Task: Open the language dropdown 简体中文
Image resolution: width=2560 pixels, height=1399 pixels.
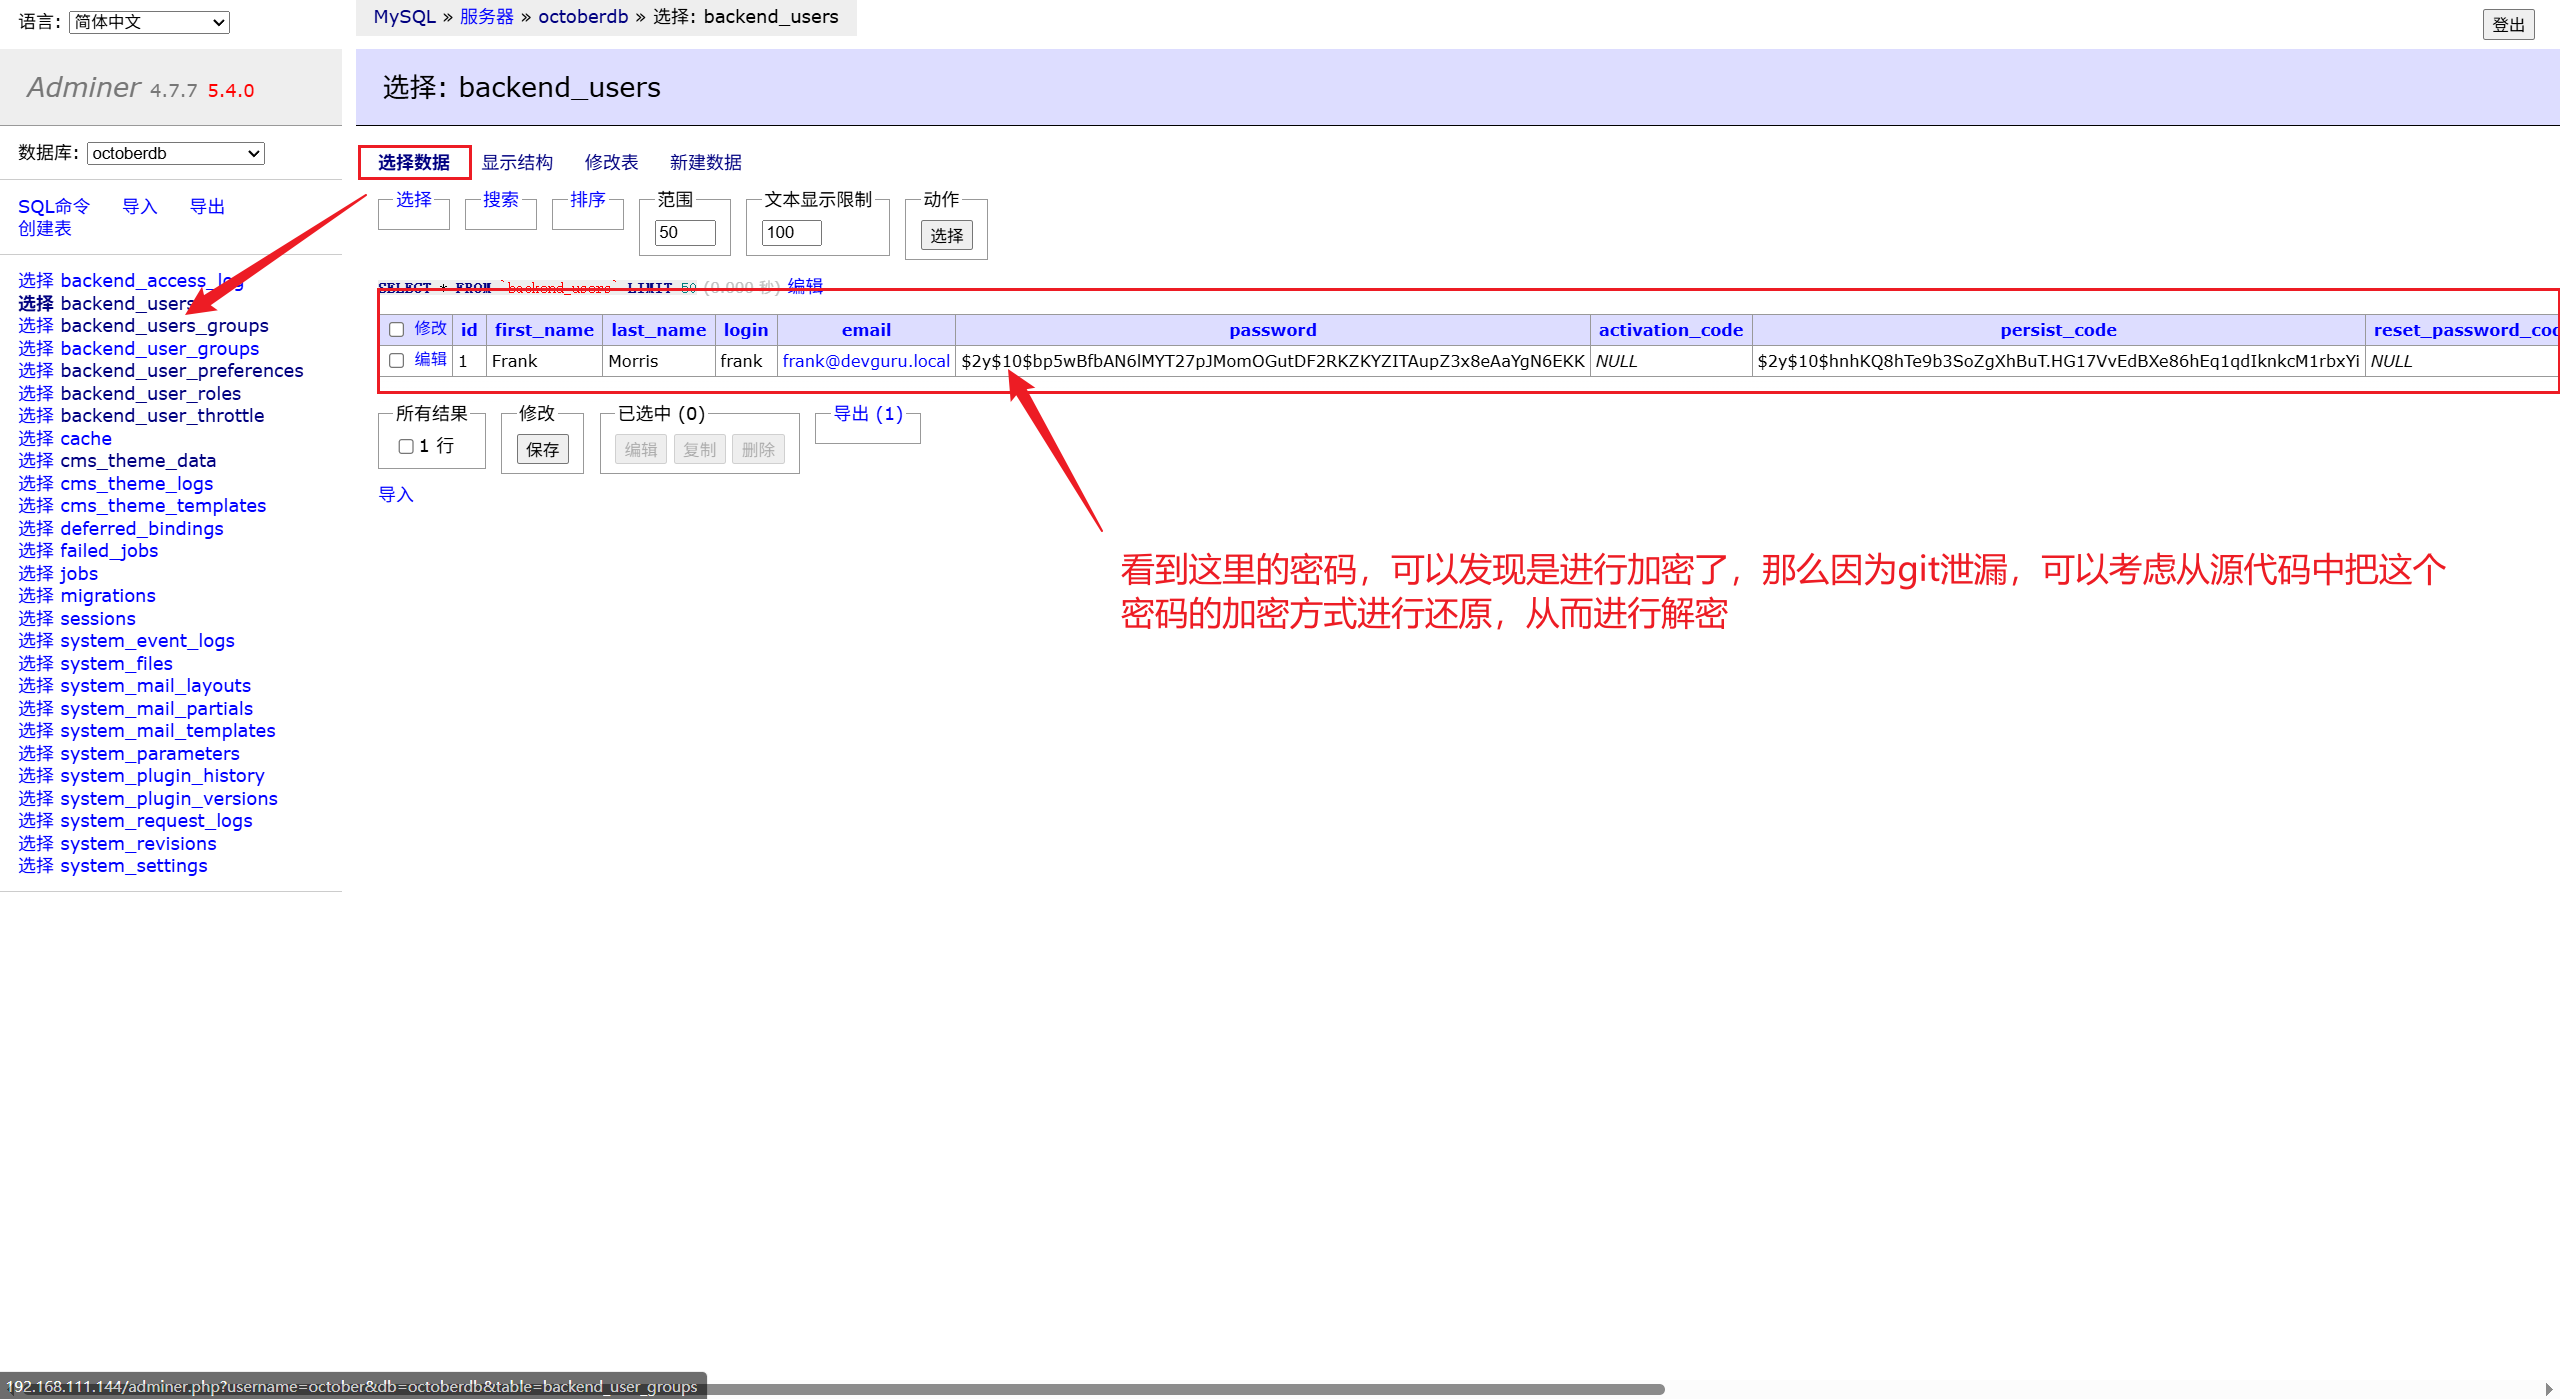Action: (149, 22)
